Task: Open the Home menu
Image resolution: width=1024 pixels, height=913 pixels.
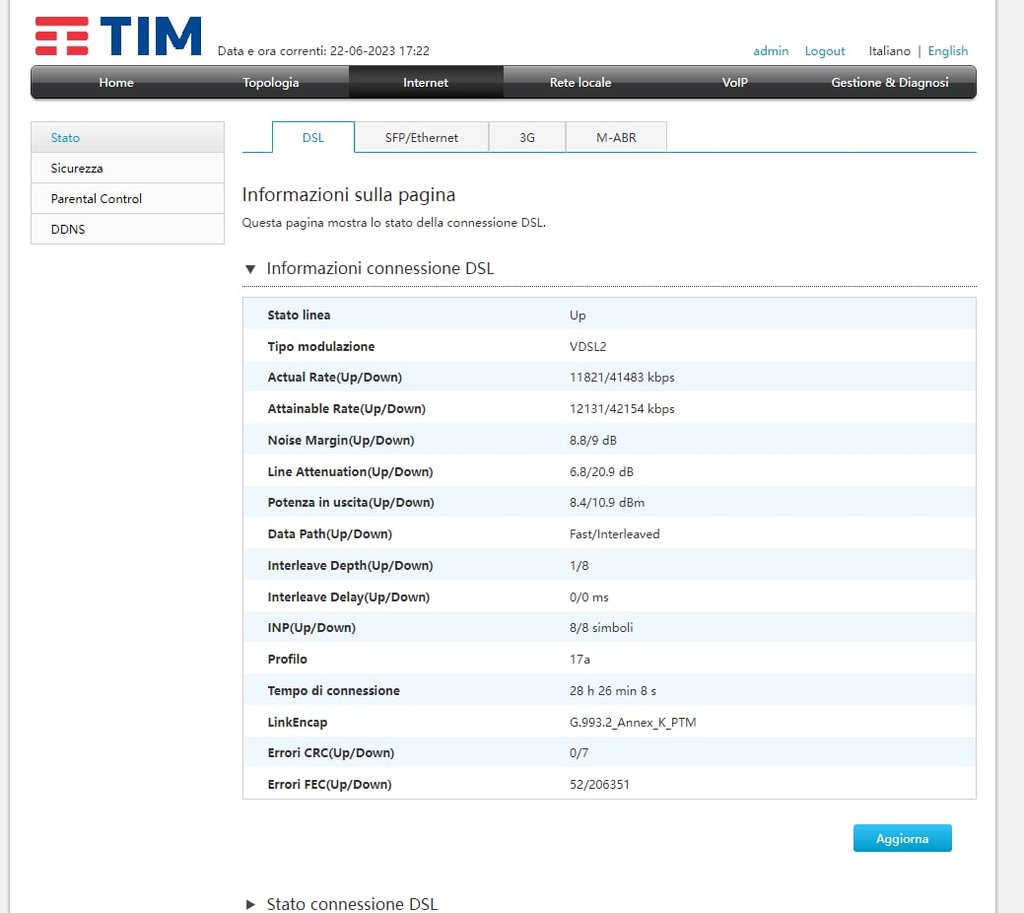Action: point(116,83)
